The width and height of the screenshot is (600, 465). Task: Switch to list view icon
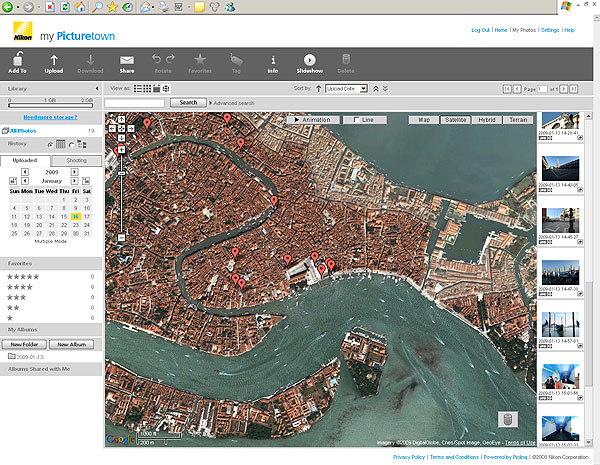coord(138,88)
